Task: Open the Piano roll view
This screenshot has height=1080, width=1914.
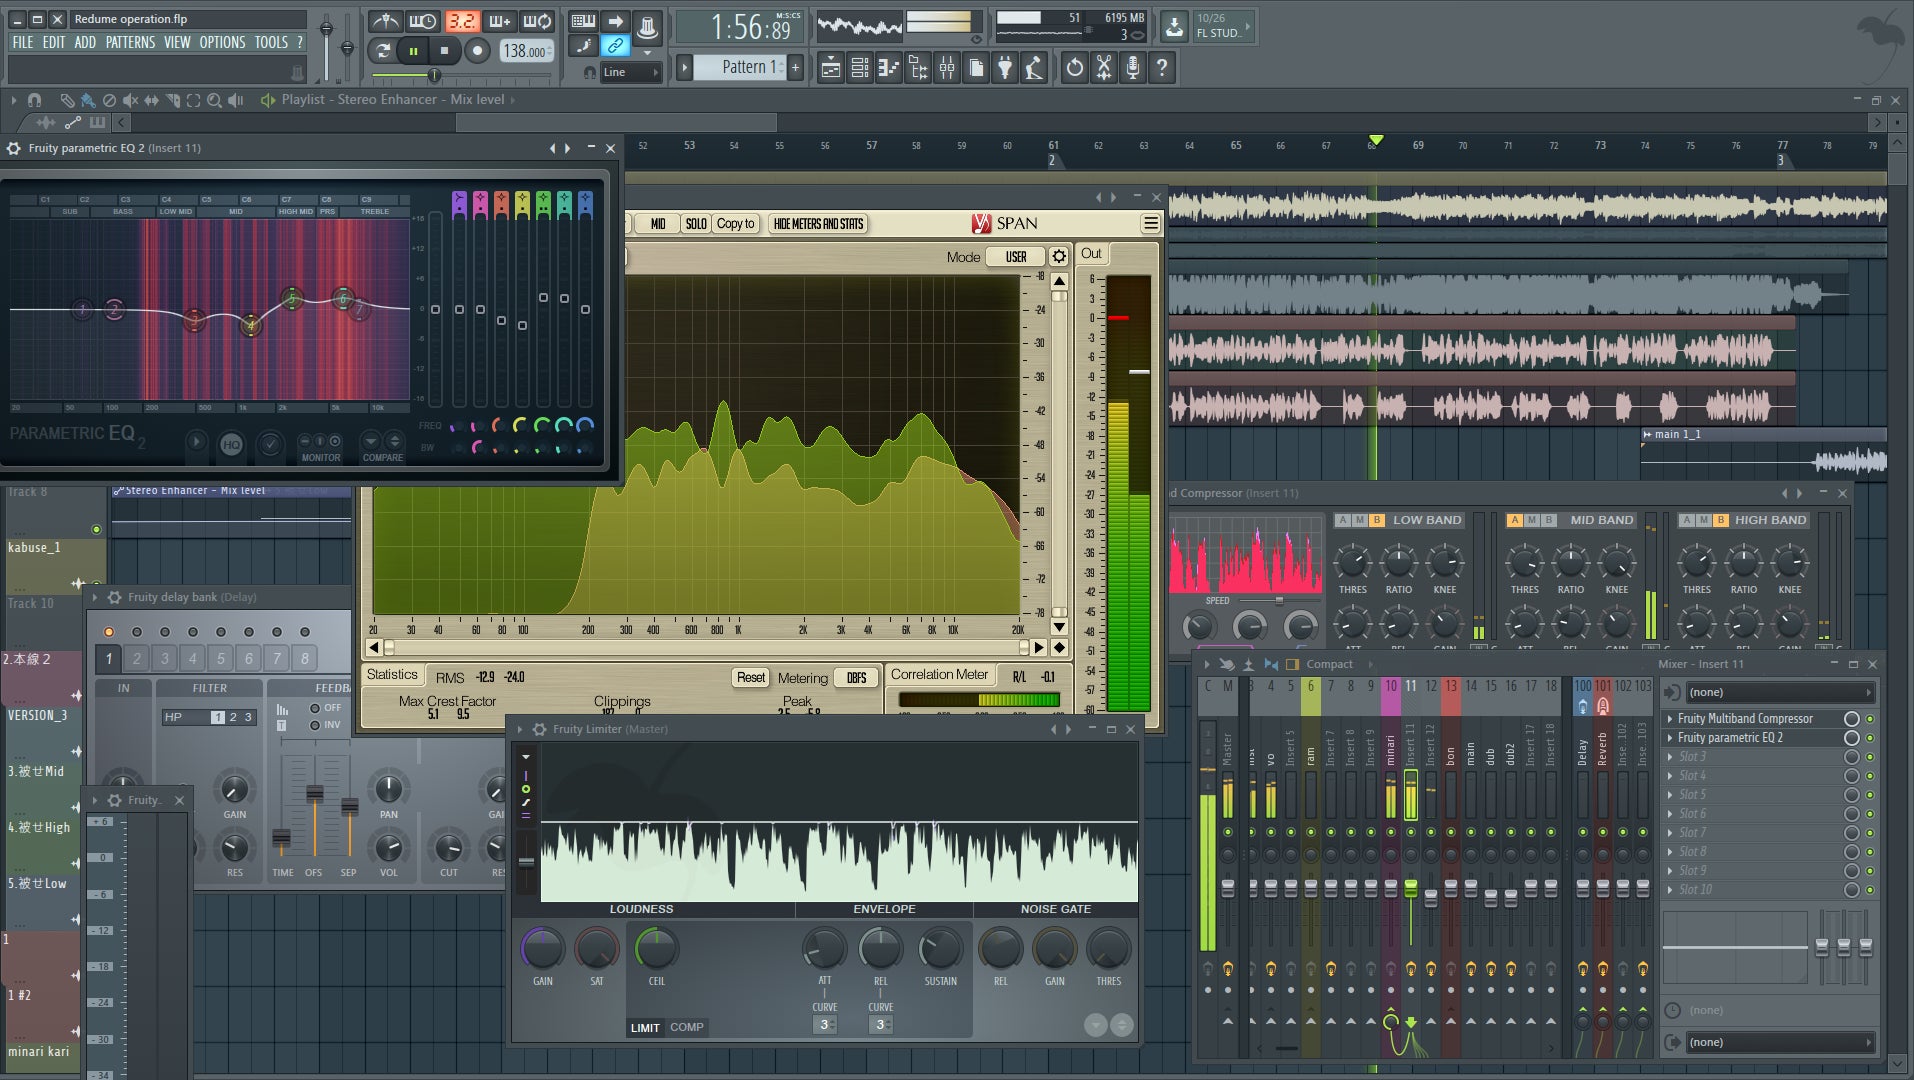Action: (888, 68)
